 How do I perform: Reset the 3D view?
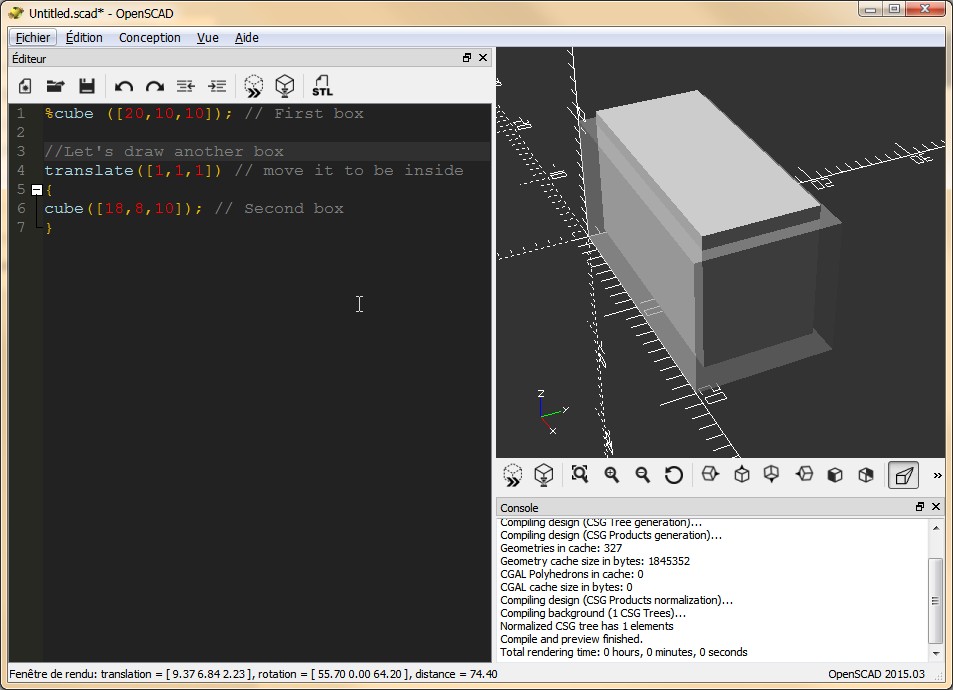[x=673, y=474]
